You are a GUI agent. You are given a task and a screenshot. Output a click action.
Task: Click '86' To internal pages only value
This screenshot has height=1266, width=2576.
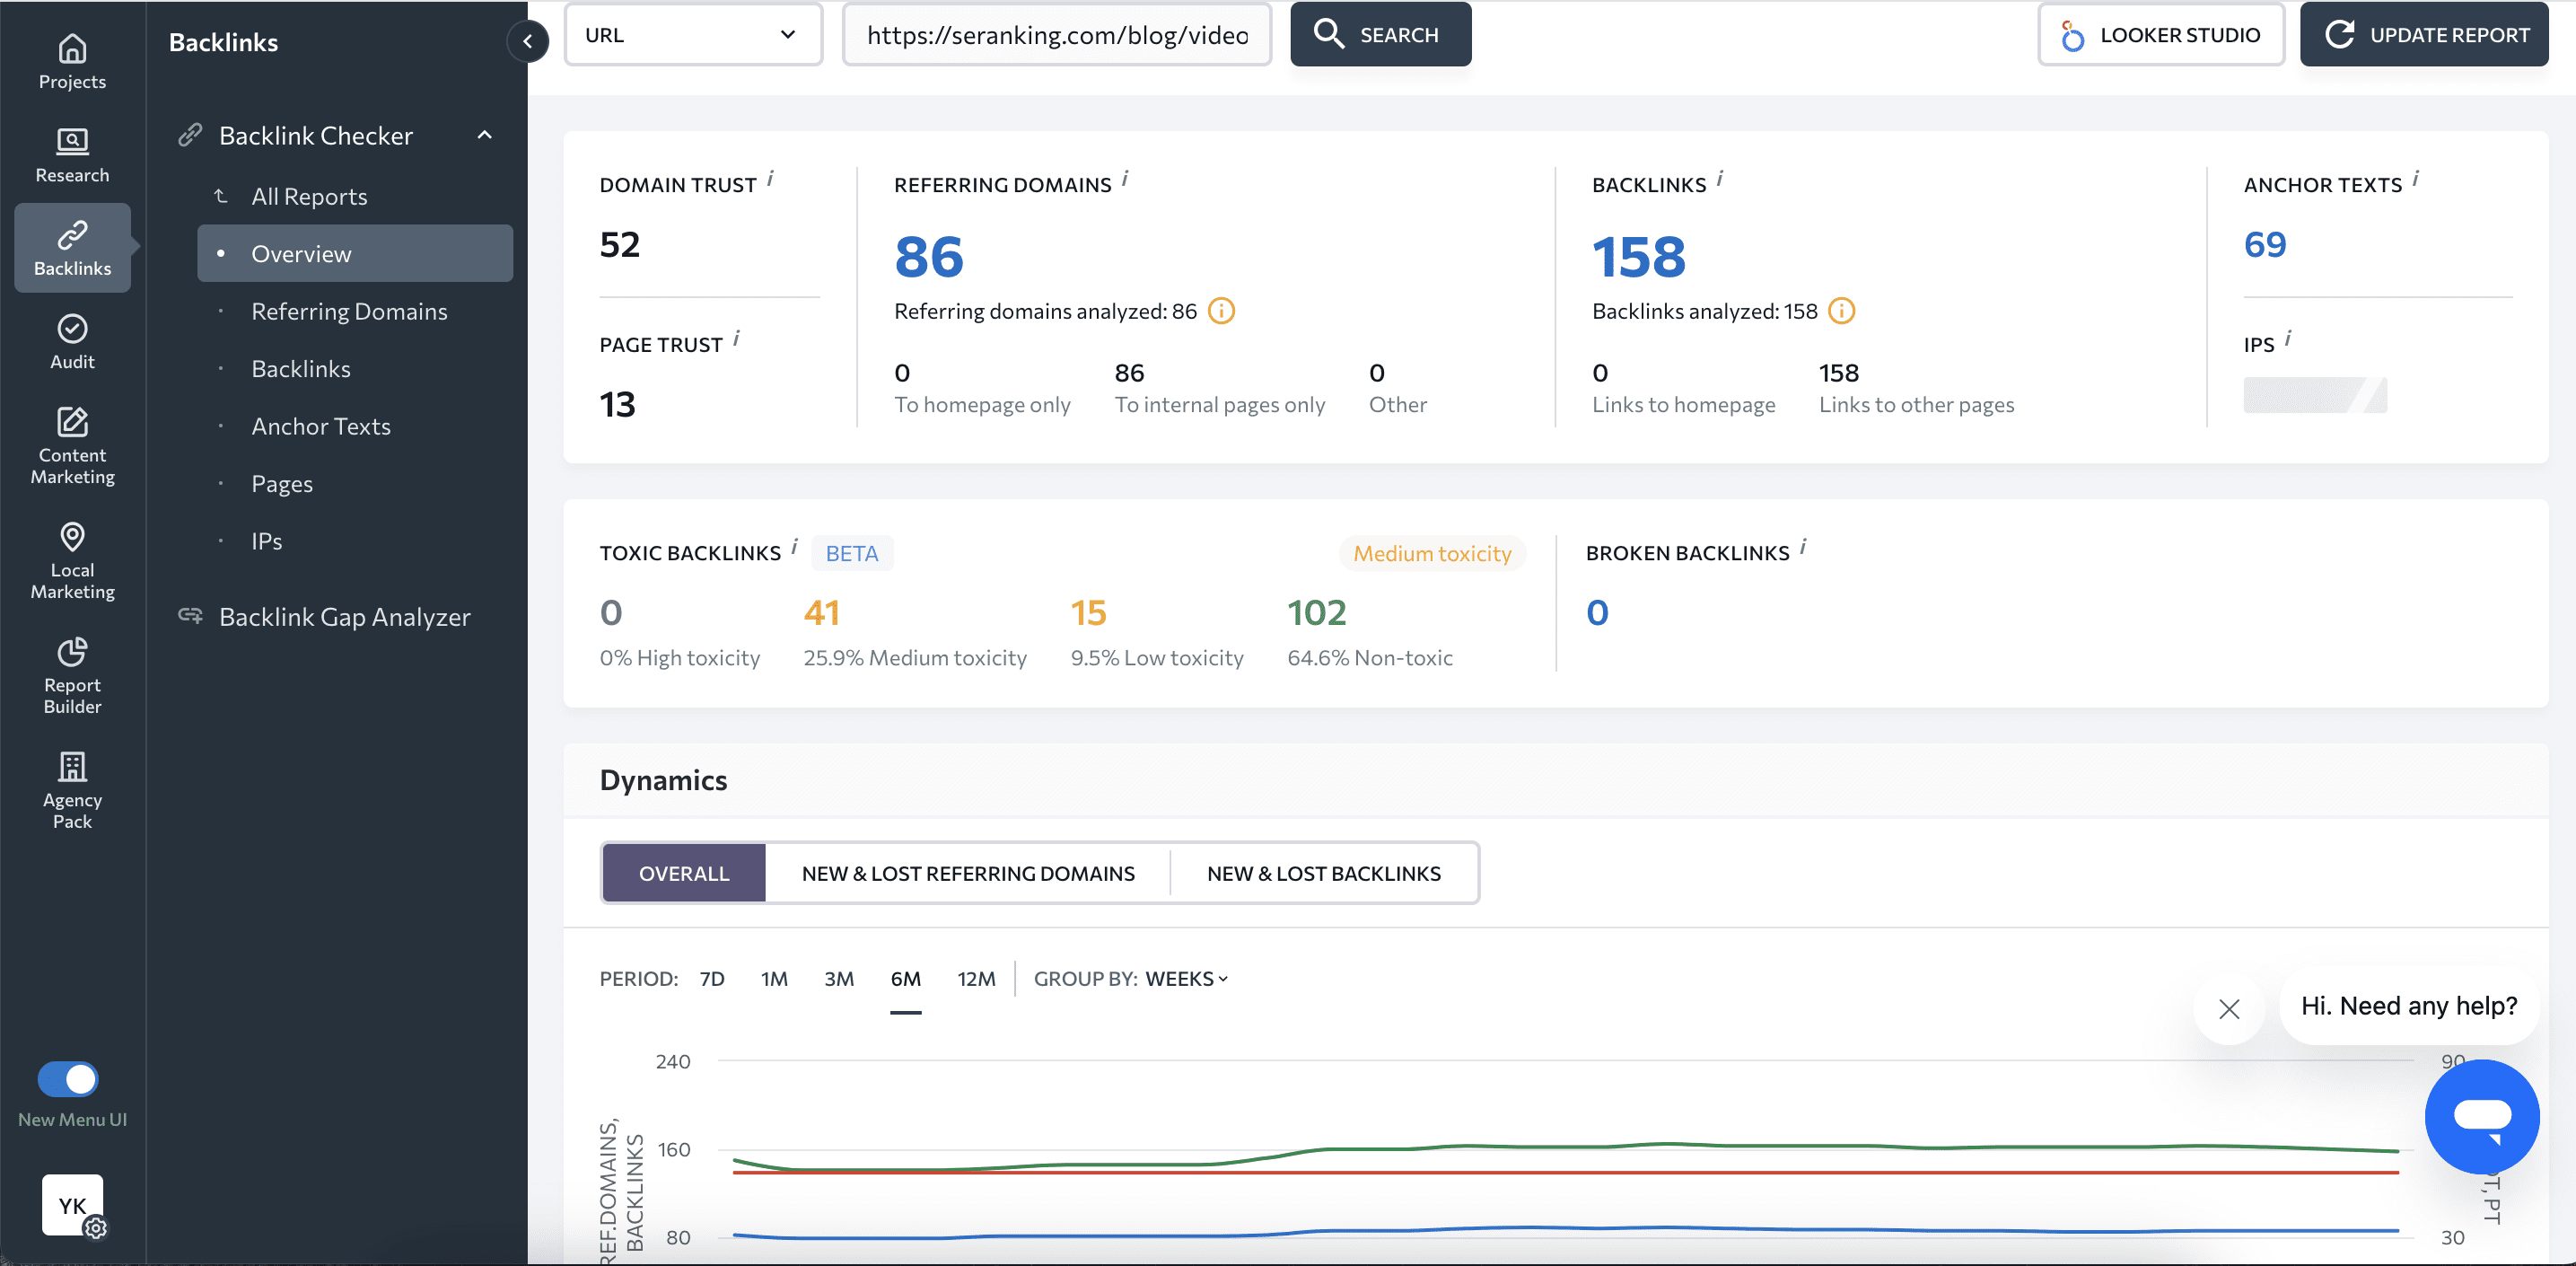(1129, 373)
